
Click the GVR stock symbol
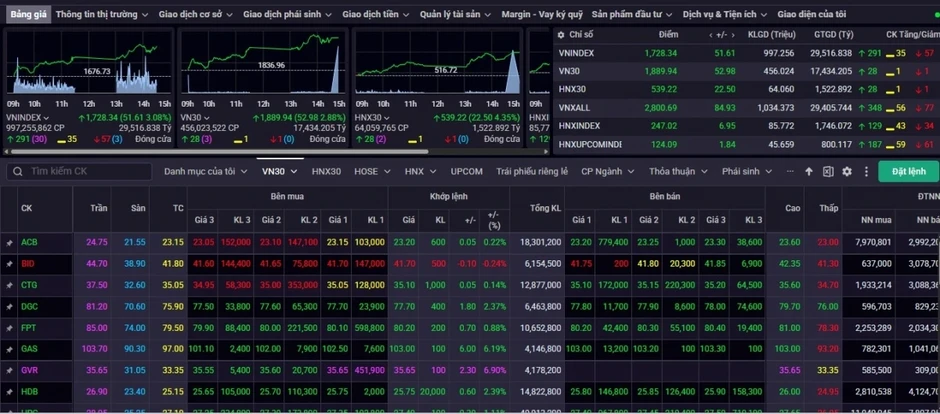click(x=29, y=370)
